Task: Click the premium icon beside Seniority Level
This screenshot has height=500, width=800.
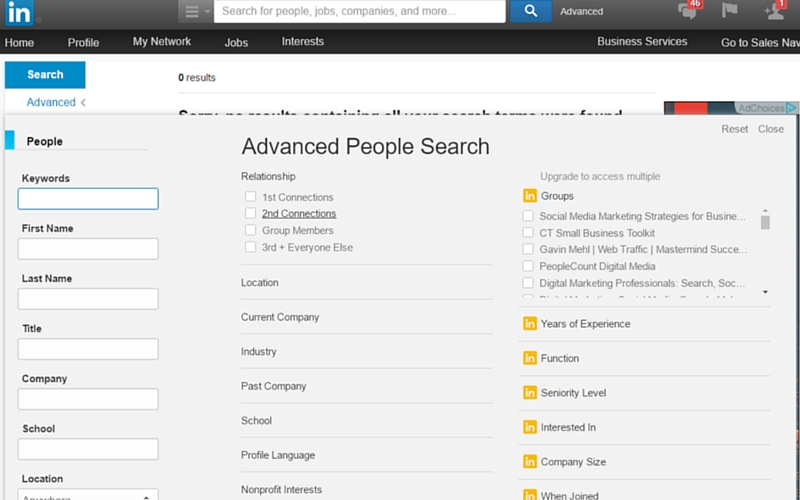Action: pos(530,393)
